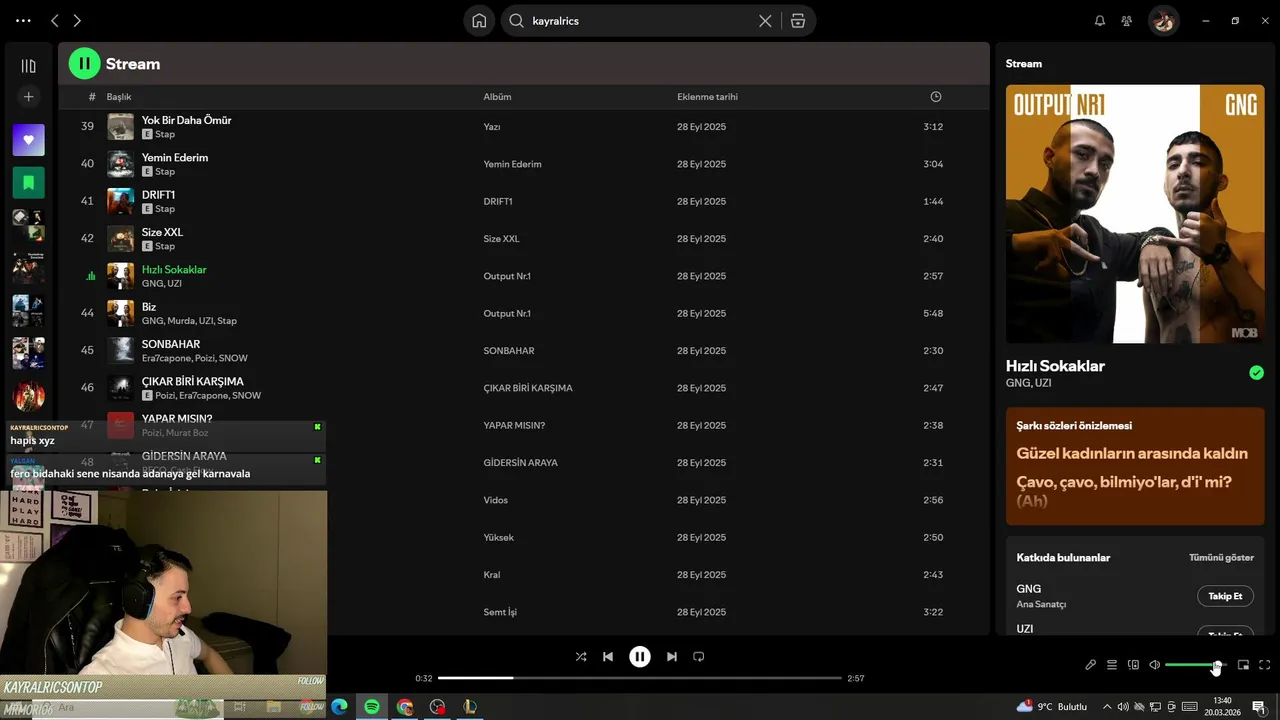Open lyrics with microphone icon
The height and width of the screenshot is (720, 1280).
point(1091,665)
